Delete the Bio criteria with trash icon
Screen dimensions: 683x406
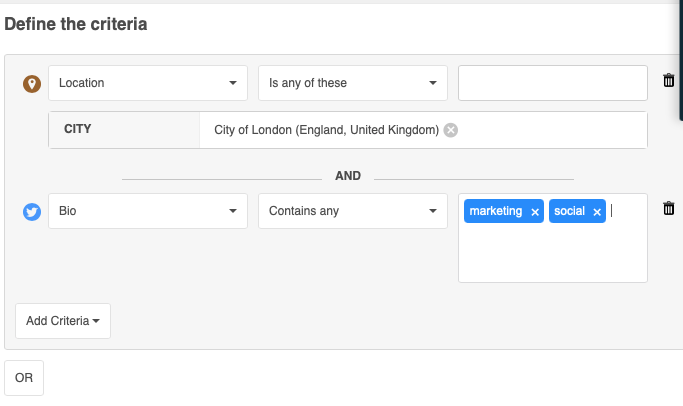pyautogui.click(x=669, y=208)
